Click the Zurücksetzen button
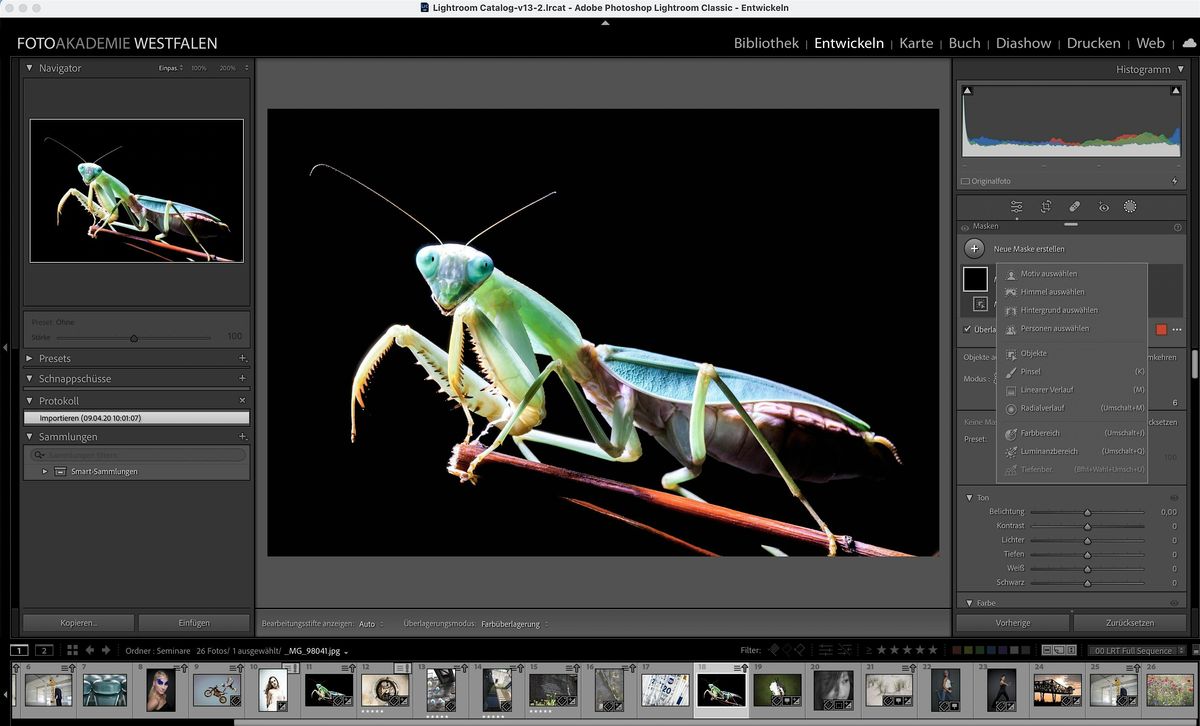Image resolution: width=1200 pixels, height=726 pixels. pos(1128,622)
